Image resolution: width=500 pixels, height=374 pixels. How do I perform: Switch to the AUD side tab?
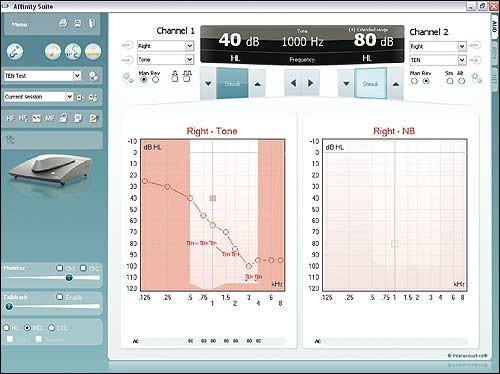494,27
